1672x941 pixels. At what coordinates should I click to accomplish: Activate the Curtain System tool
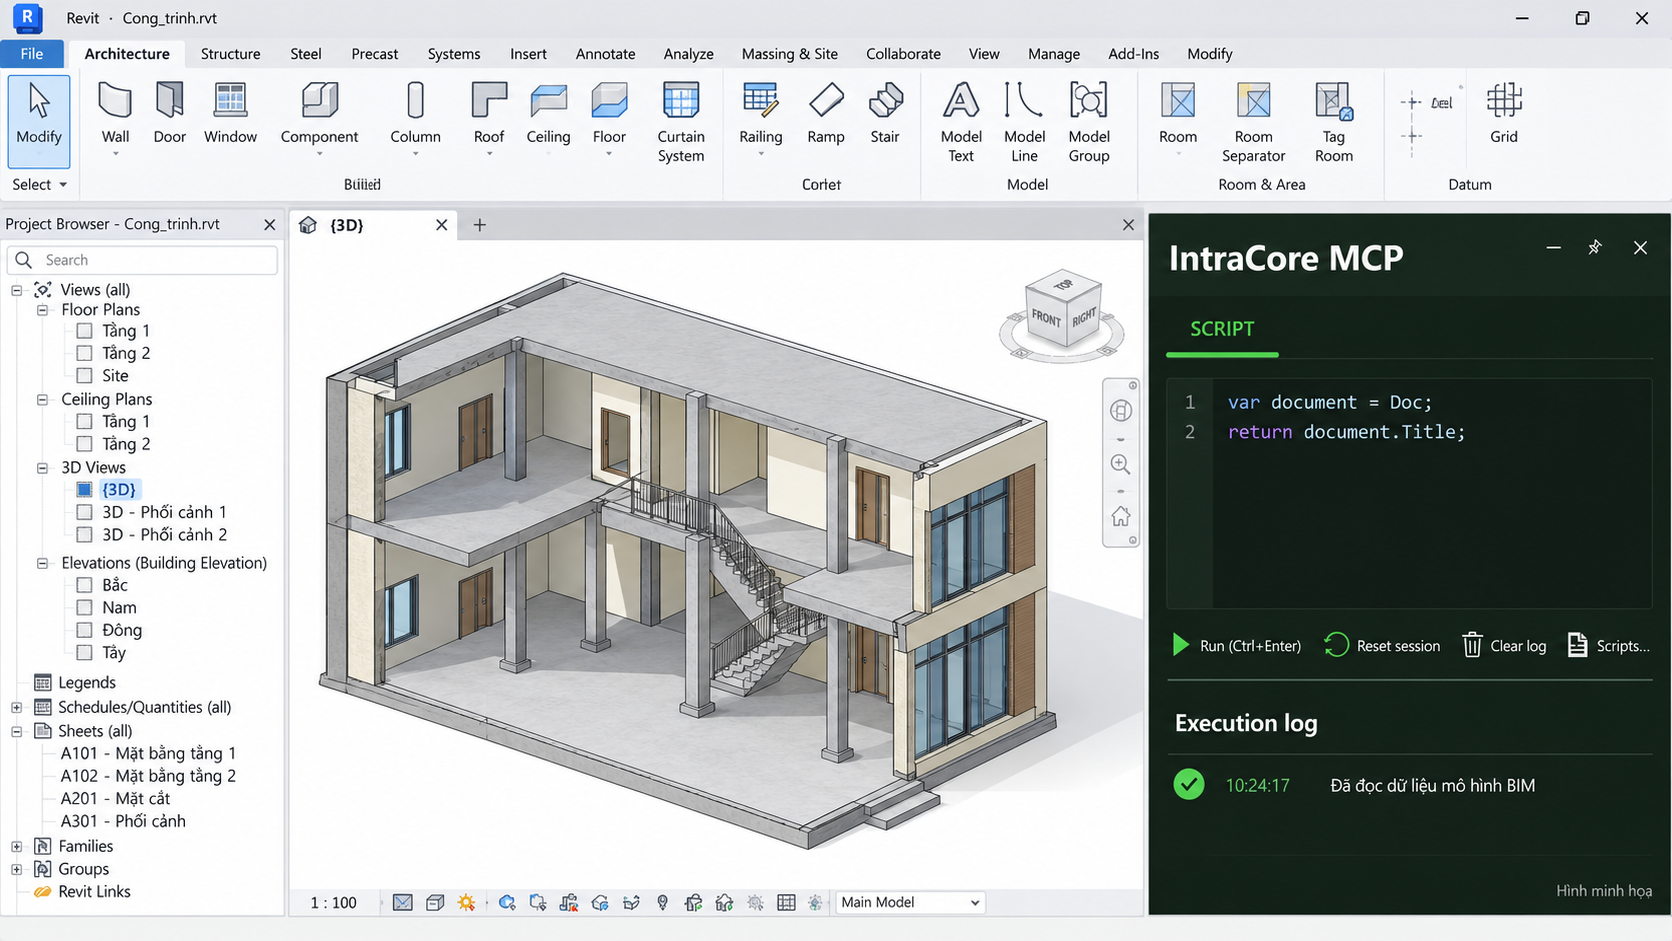tap(681, 122)
